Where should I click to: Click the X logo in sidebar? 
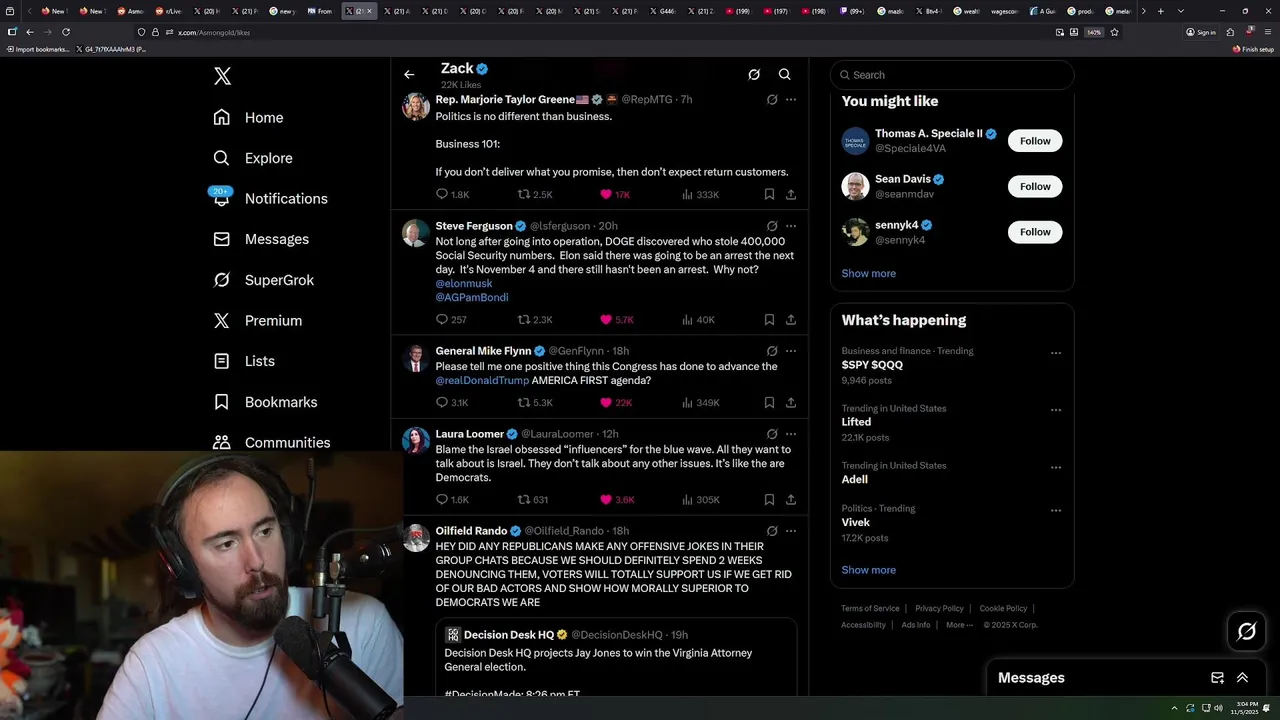pyautogui.click(x=222, y=76)
